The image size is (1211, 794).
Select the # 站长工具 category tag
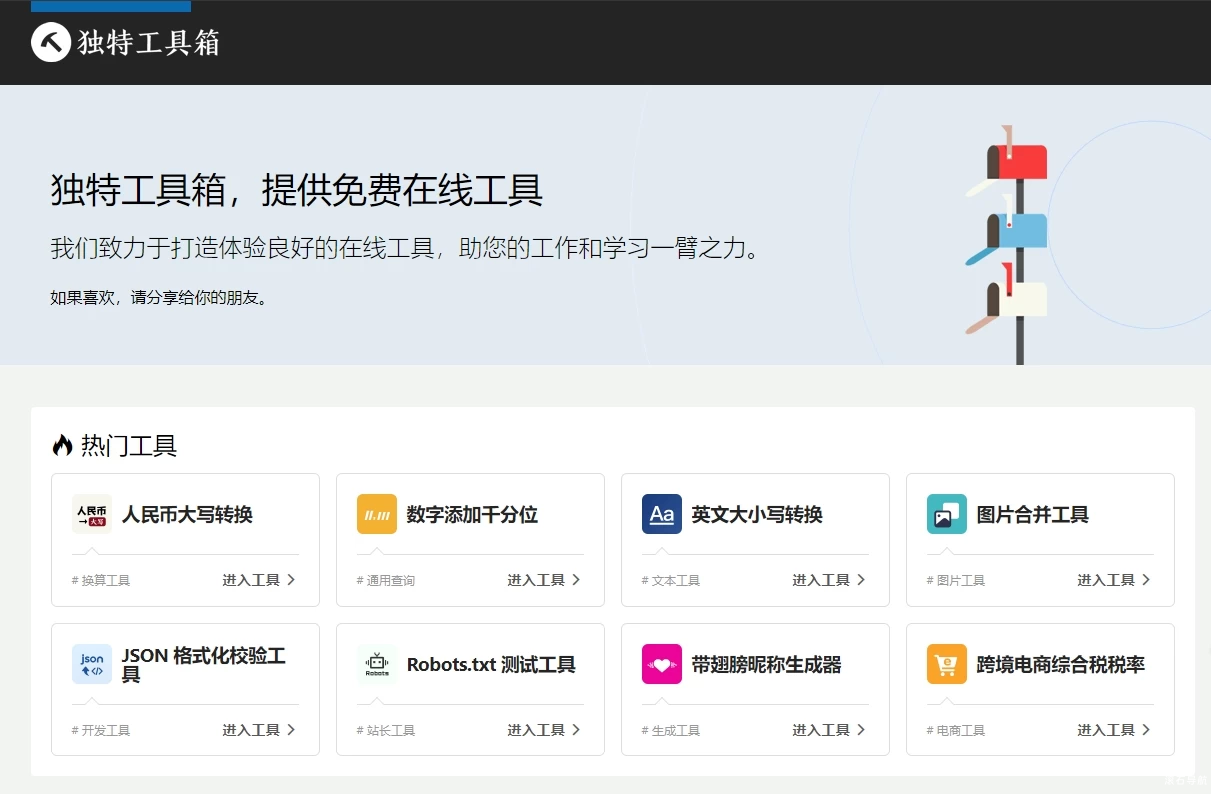tap(386, 731)
